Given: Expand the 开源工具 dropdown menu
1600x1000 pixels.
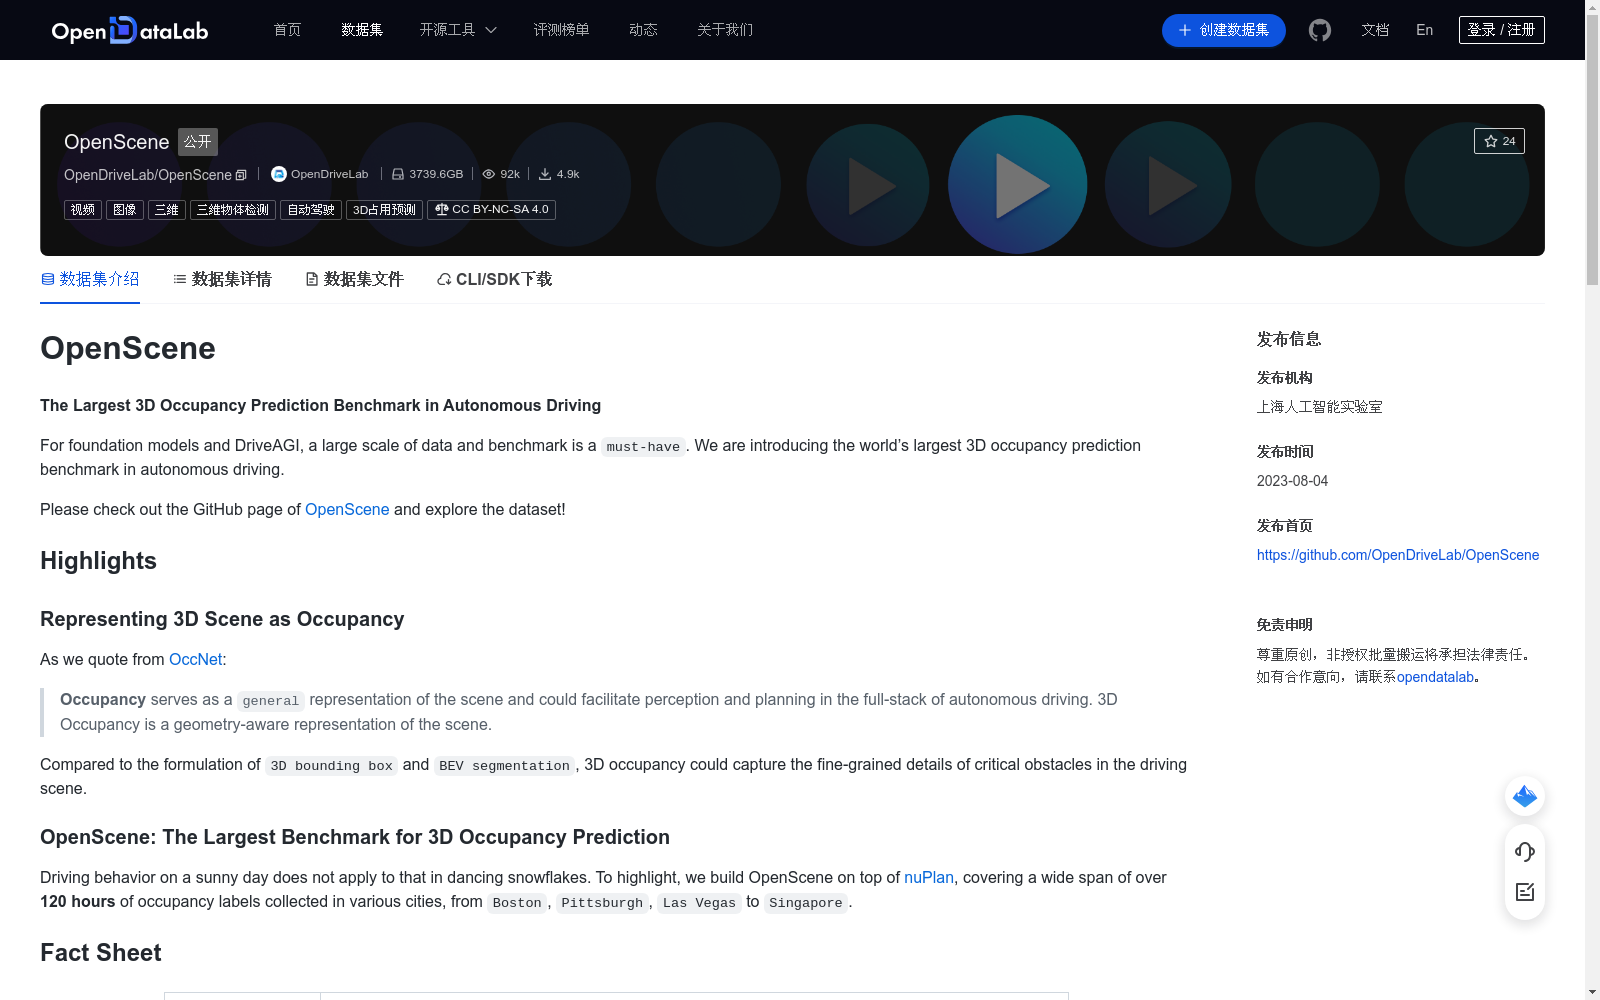Looking at the screenshot, I should pos(458,30).
